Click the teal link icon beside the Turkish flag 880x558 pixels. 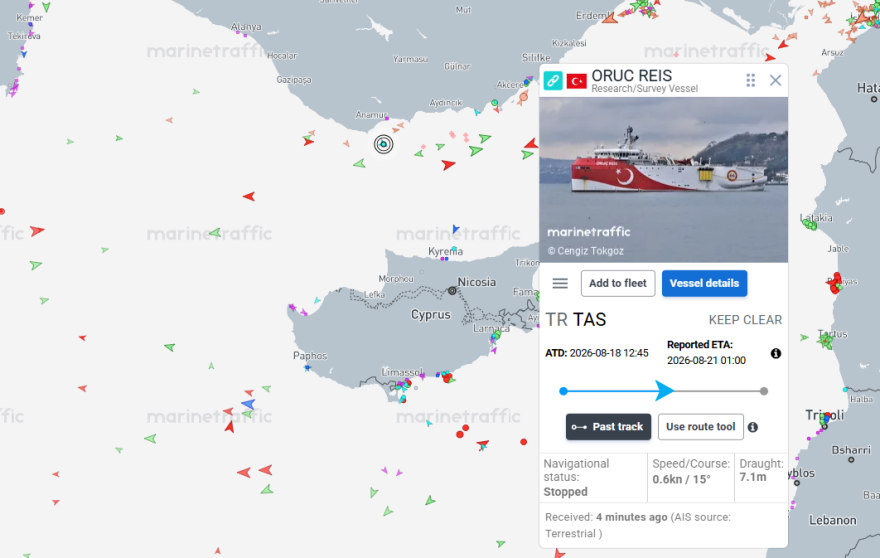[552, 81]
